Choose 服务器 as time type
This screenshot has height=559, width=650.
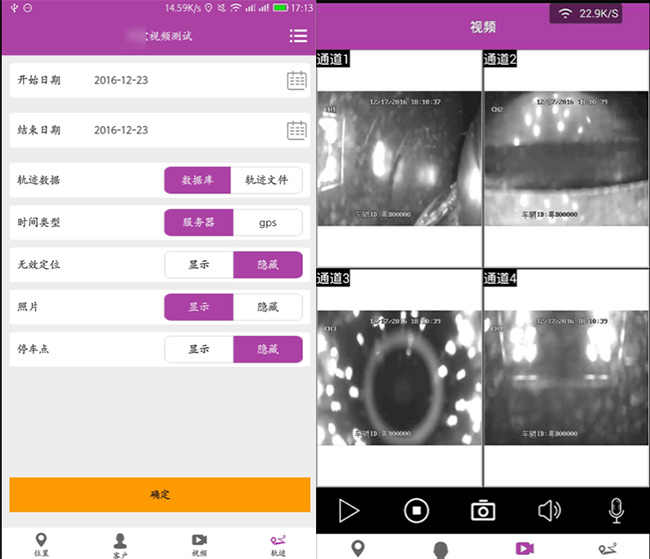coord(198,222)
